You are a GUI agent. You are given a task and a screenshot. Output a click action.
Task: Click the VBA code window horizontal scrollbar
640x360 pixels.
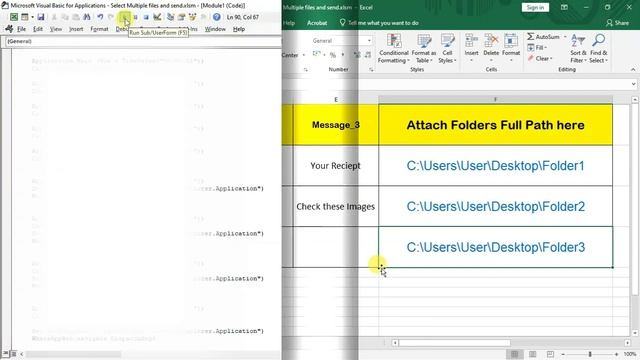(x=73, y=354)
